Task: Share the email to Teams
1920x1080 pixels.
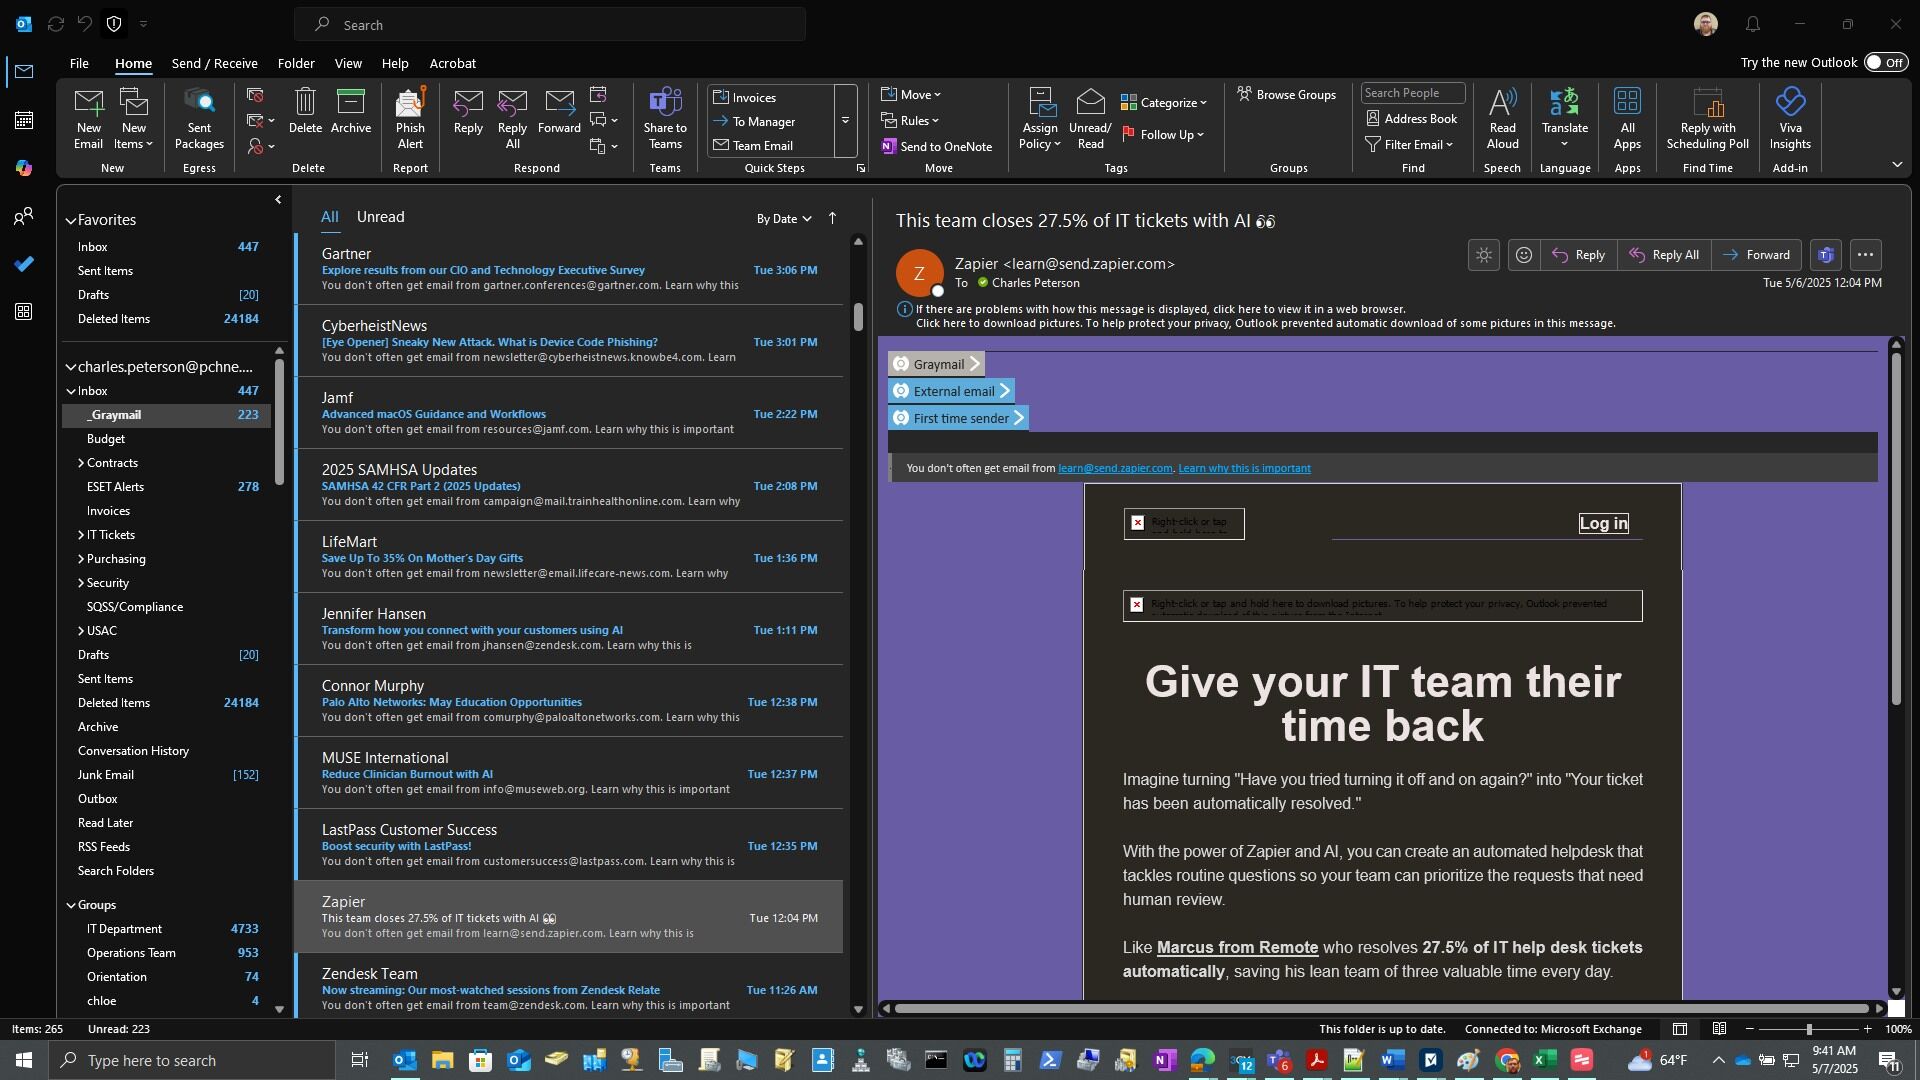Action: pyautogui.click(x=665, y=118)
